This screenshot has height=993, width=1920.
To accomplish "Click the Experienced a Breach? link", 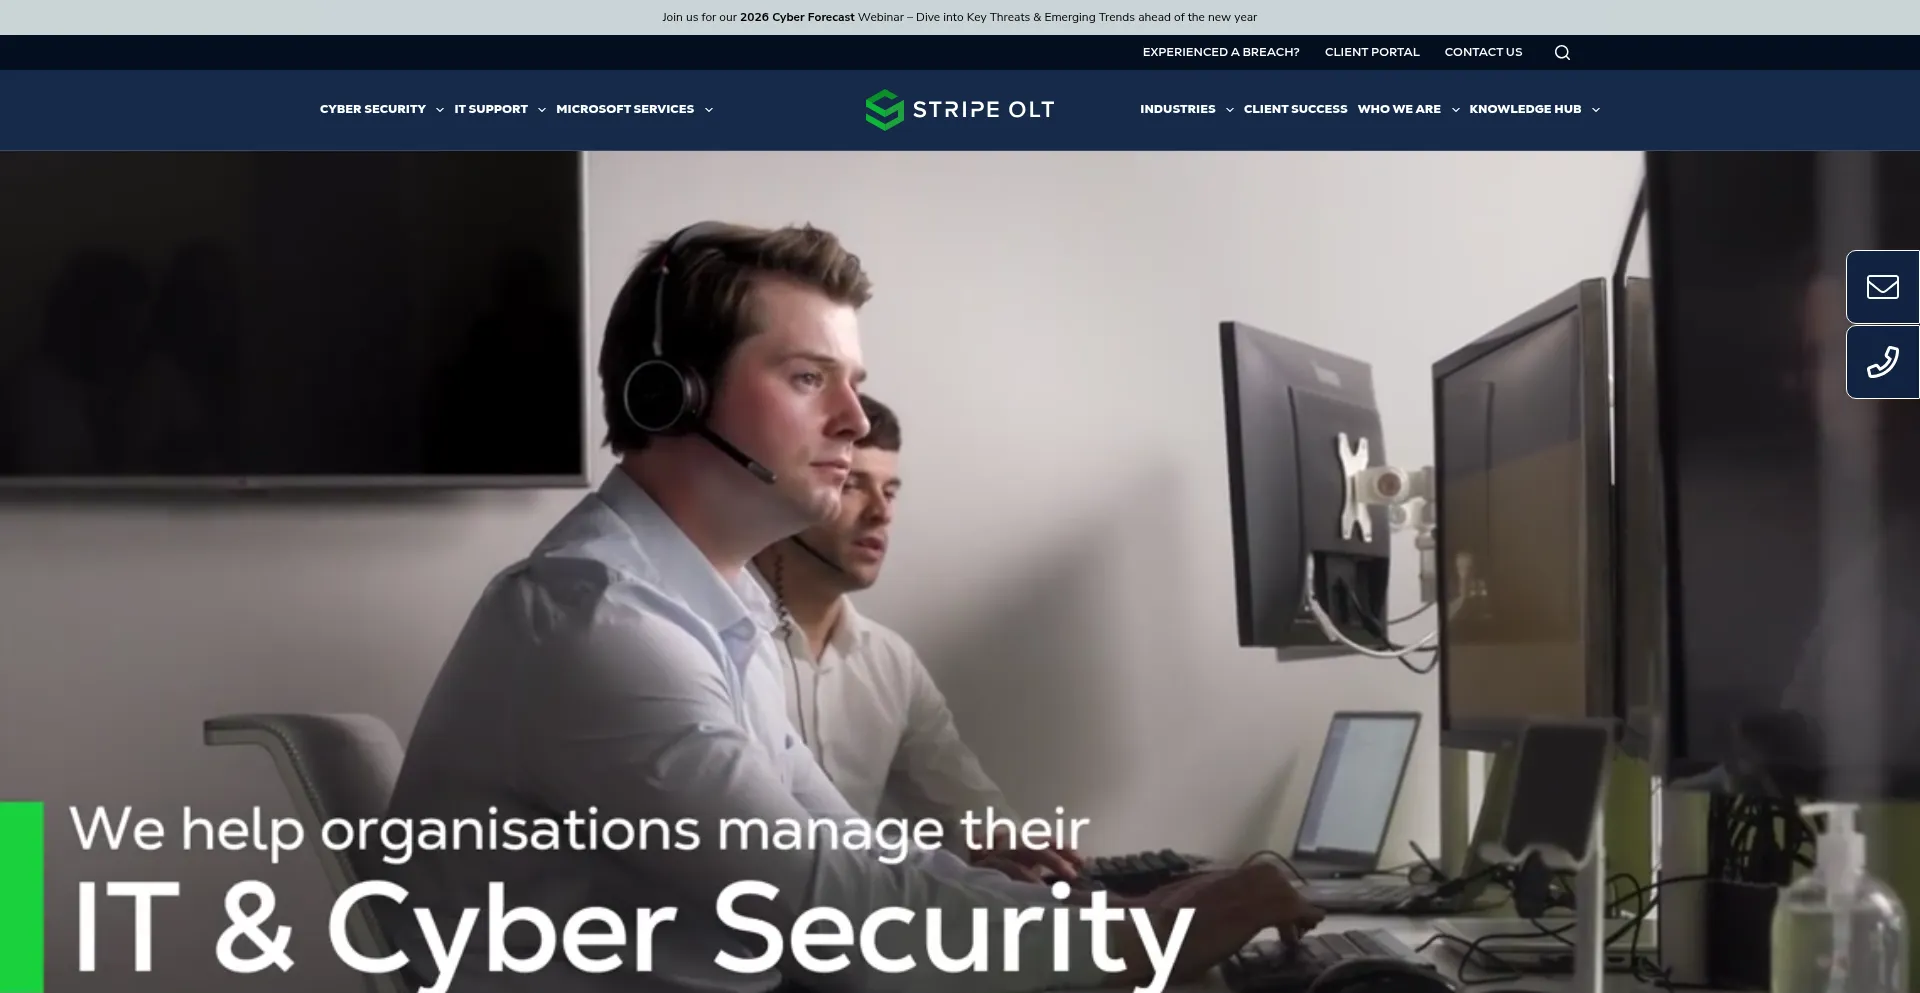I will (x=1221, y=52).
